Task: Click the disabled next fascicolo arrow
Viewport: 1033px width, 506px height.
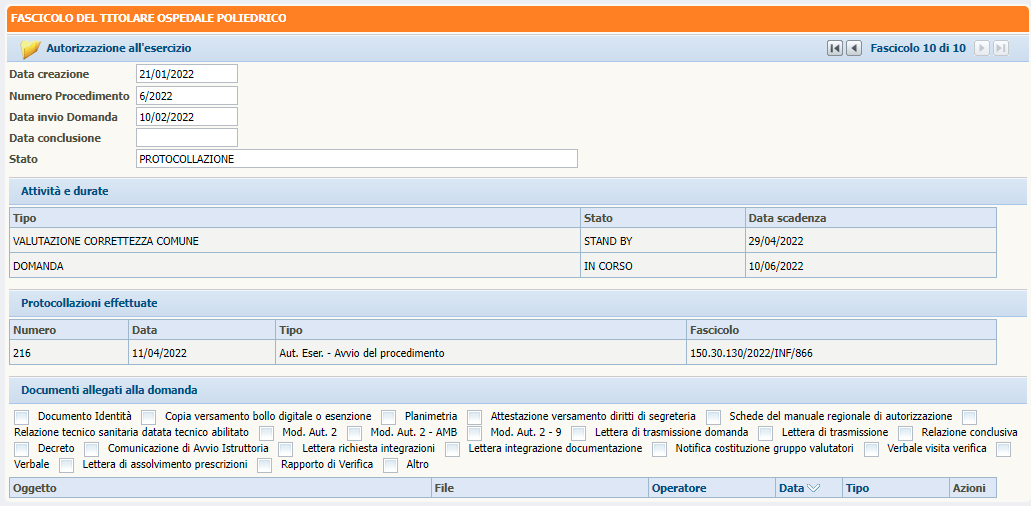Action: coord(982,48)
